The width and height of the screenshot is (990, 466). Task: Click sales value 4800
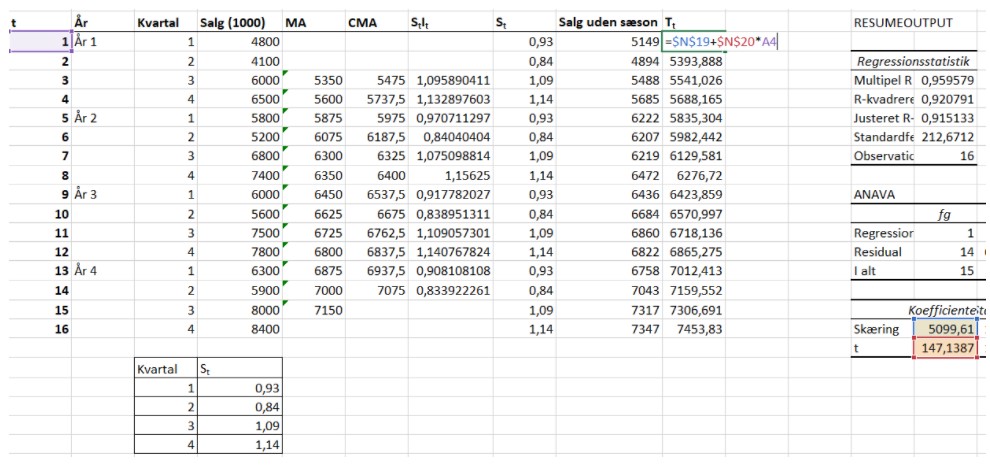pos(240,42)
